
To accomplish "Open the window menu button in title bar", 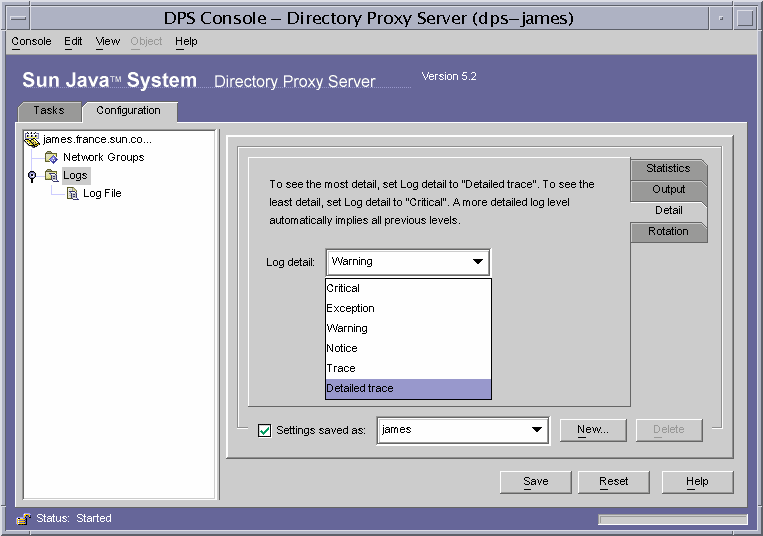I will [x=18, y=18].
